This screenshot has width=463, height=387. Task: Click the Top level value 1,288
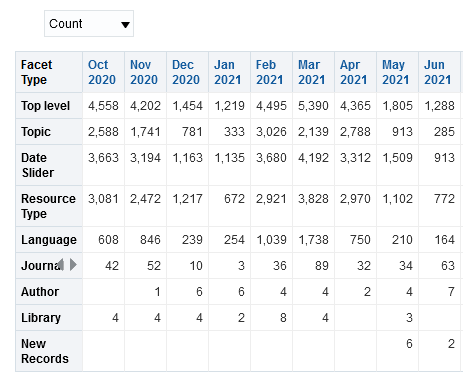[x=439, y=106]
